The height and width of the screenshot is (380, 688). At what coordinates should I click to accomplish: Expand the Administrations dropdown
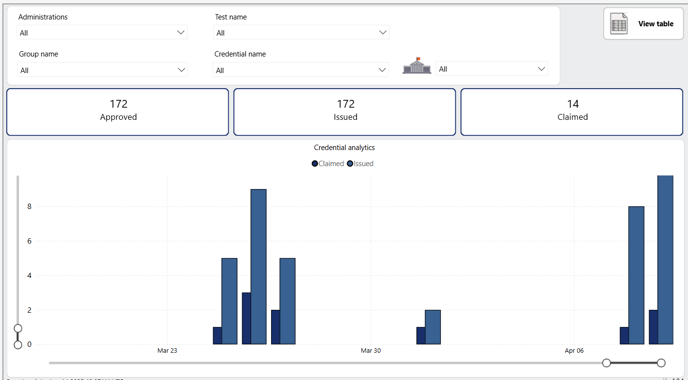(x=102, y=32)
